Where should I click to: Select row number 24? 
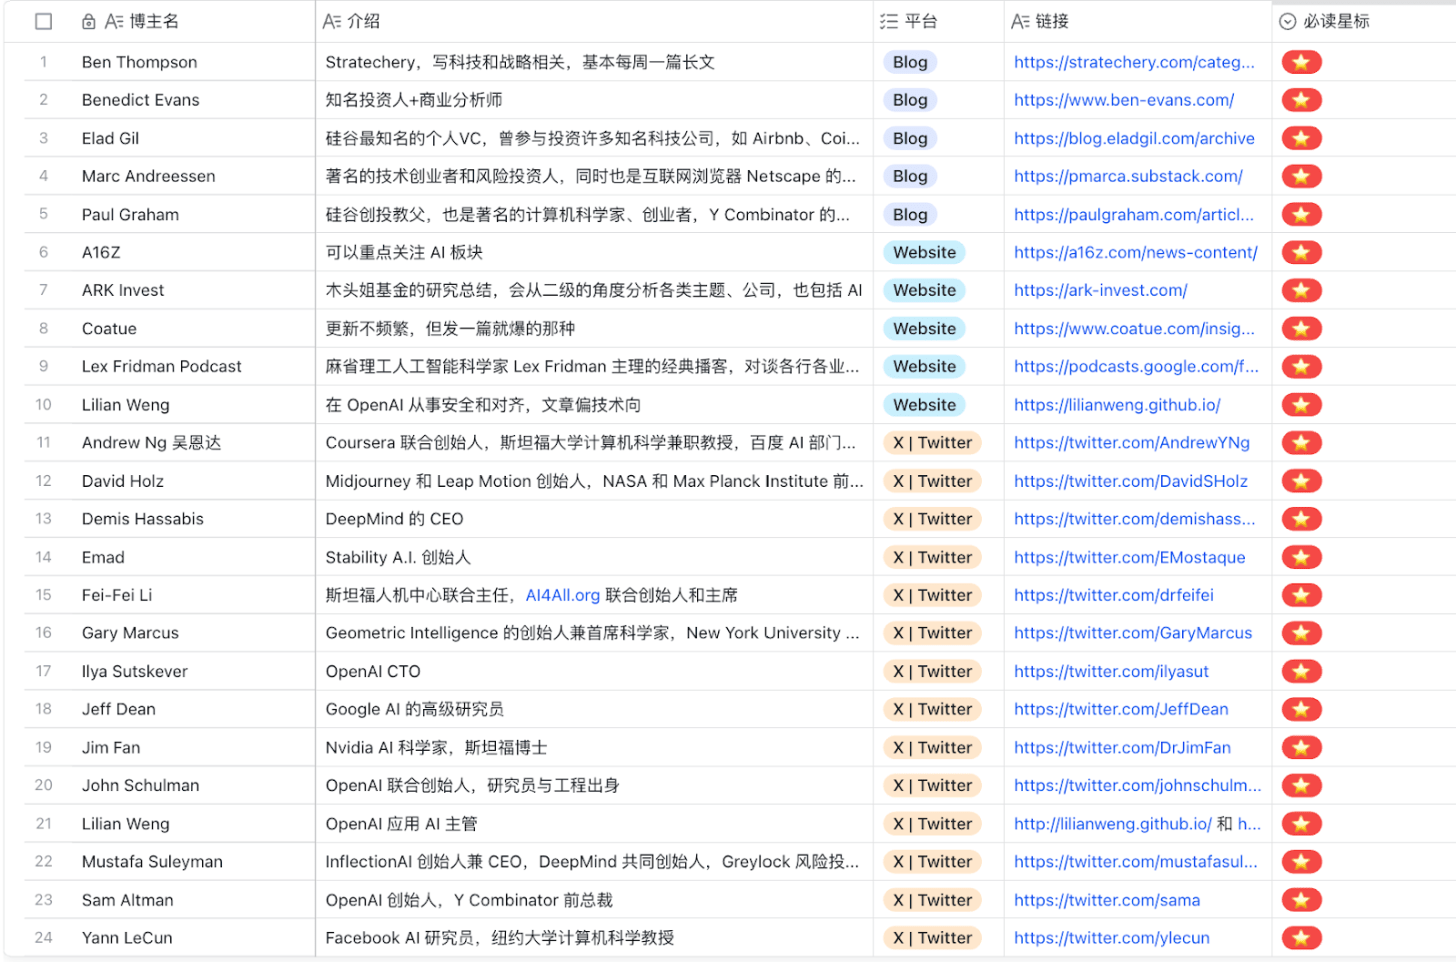[x=43, y=938]
